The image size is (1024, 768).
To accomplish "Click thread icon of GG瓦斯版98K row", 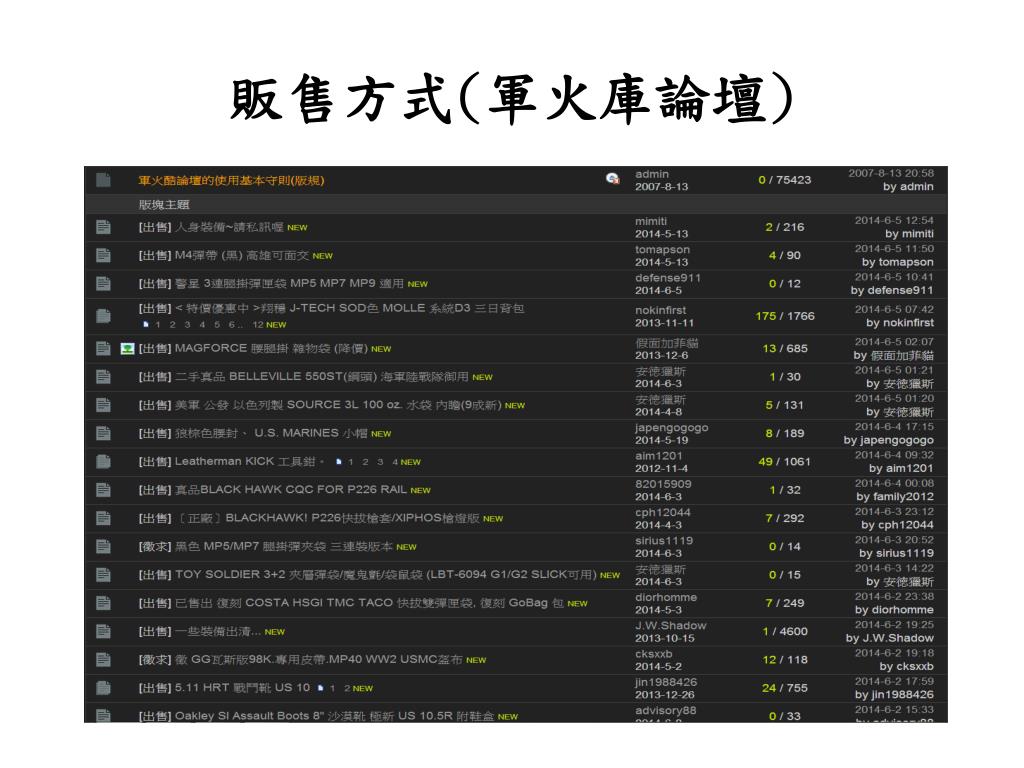I will pos(103,660).
